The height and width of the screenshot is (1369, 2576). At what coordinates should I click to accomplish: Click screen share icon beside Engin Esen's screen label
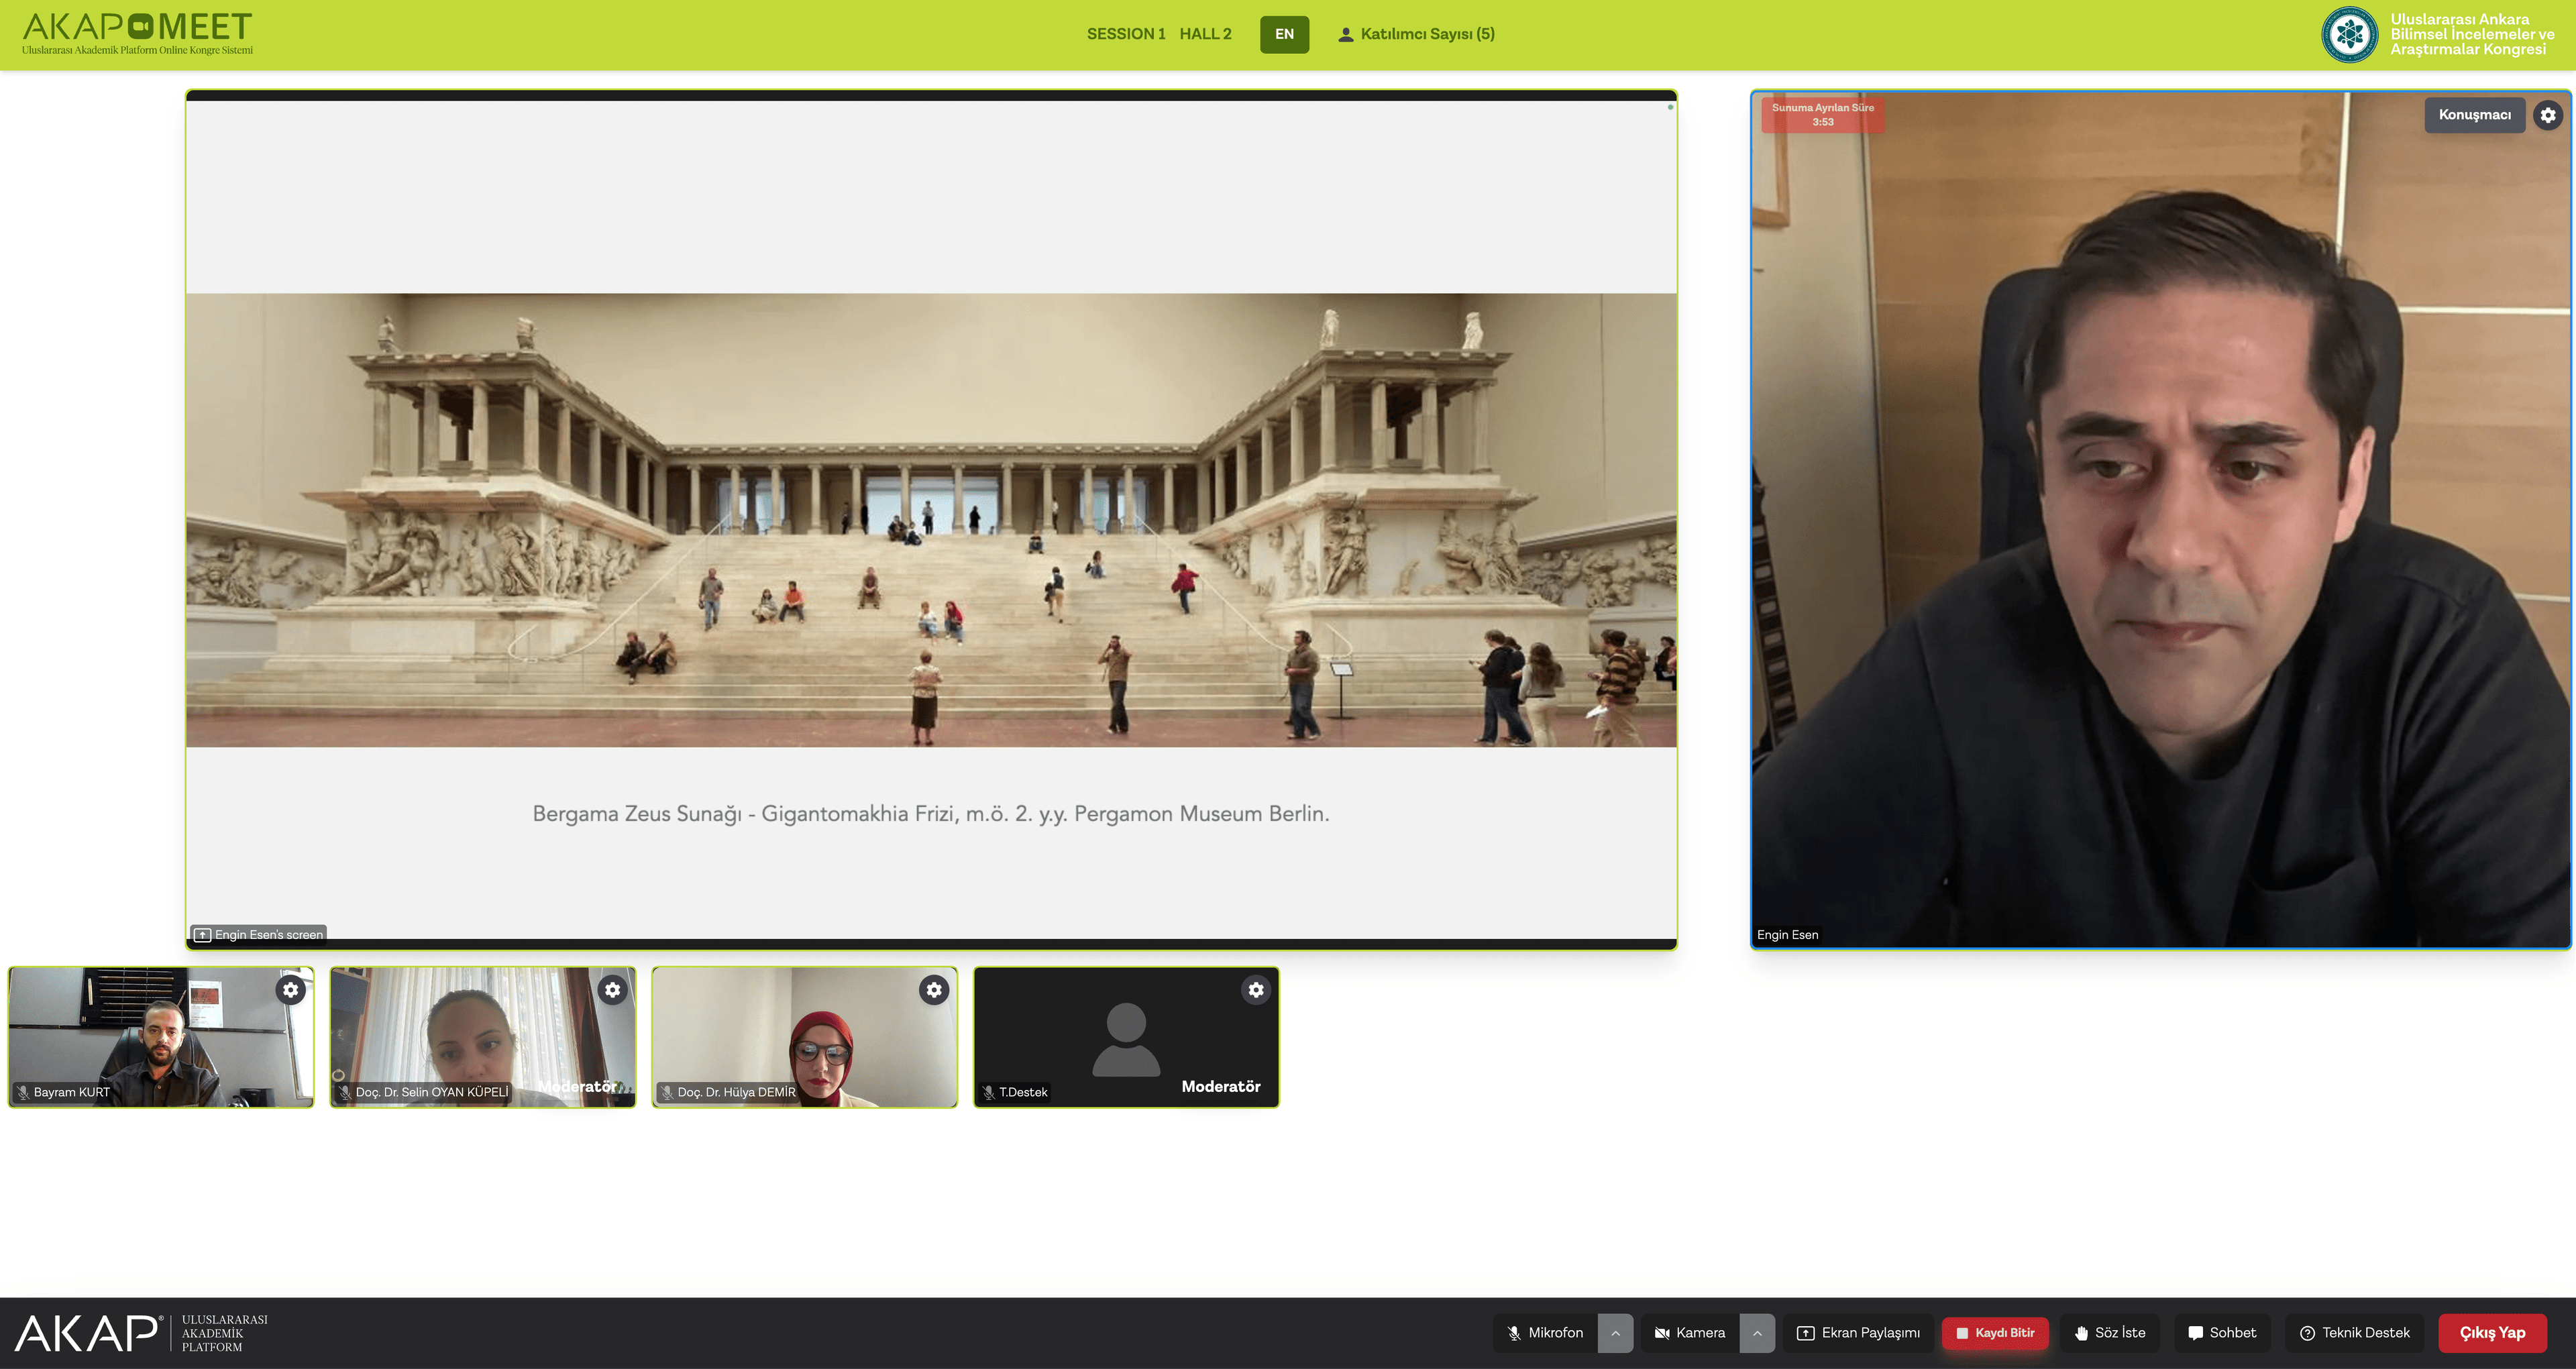(202, 935)
